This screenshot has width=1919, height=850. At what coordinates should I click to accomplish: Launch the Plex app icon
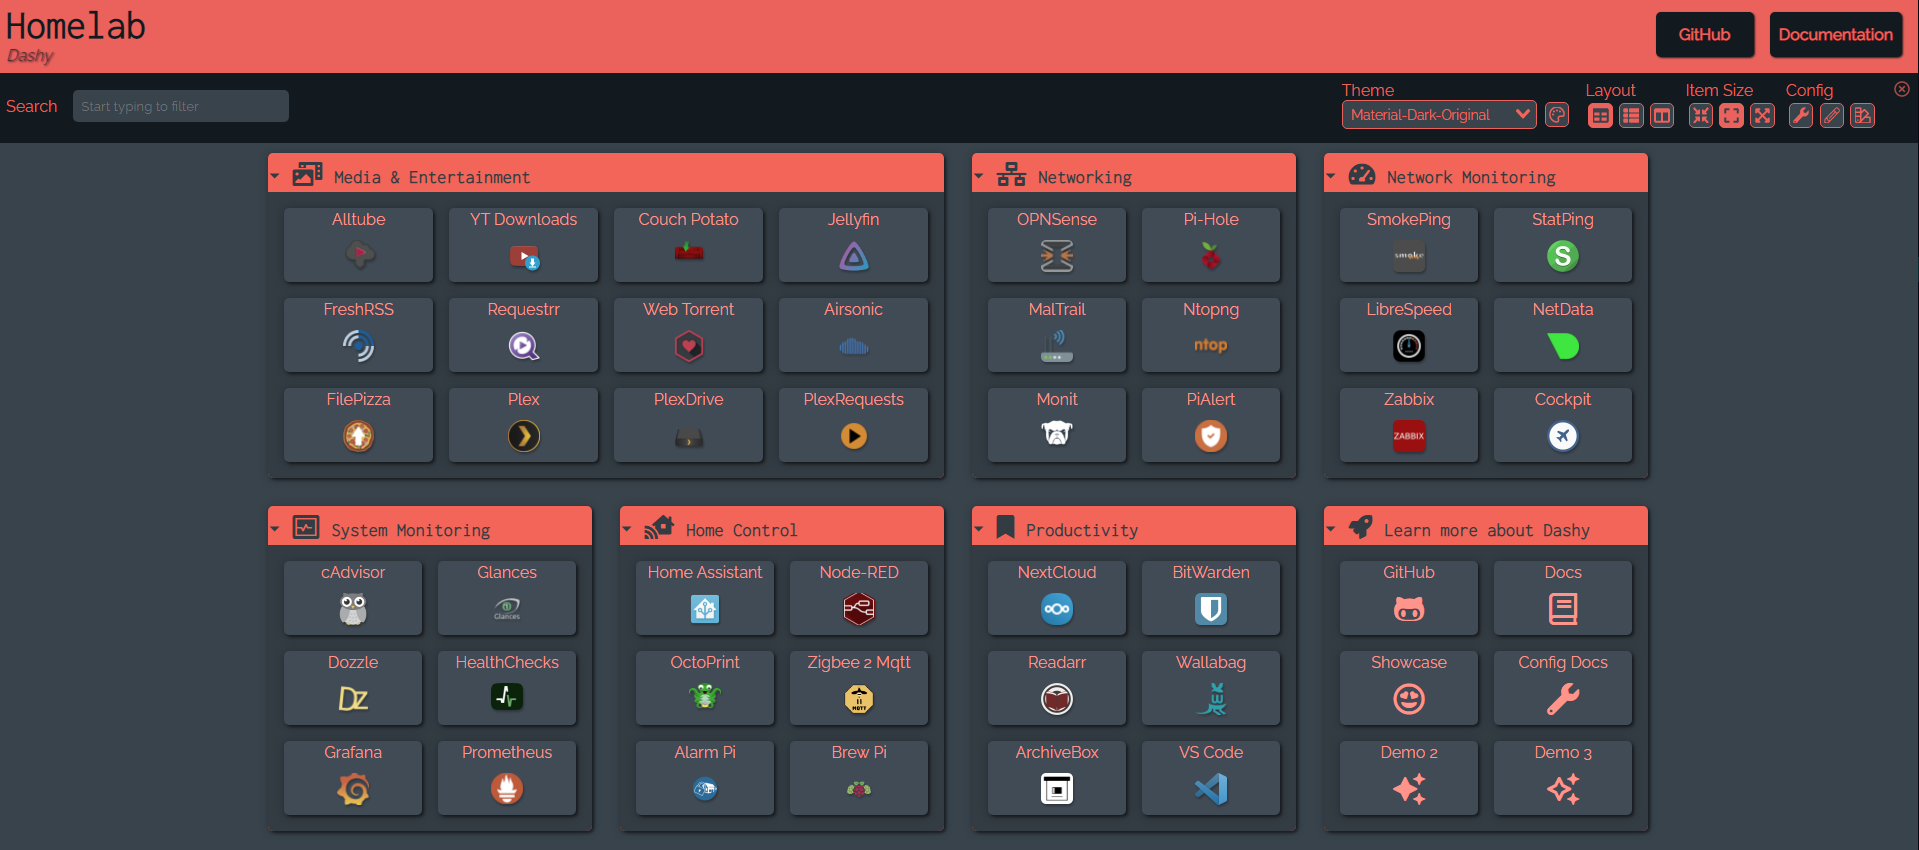tap(523, 436)
